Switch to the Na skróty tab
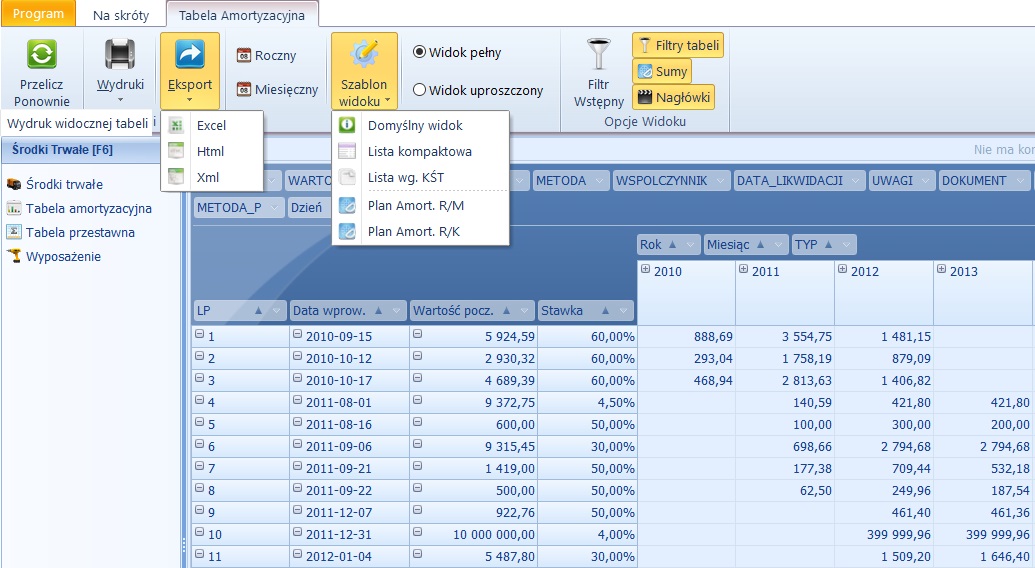The height and width of the screenshot is (568, 1035). [120, 15]
